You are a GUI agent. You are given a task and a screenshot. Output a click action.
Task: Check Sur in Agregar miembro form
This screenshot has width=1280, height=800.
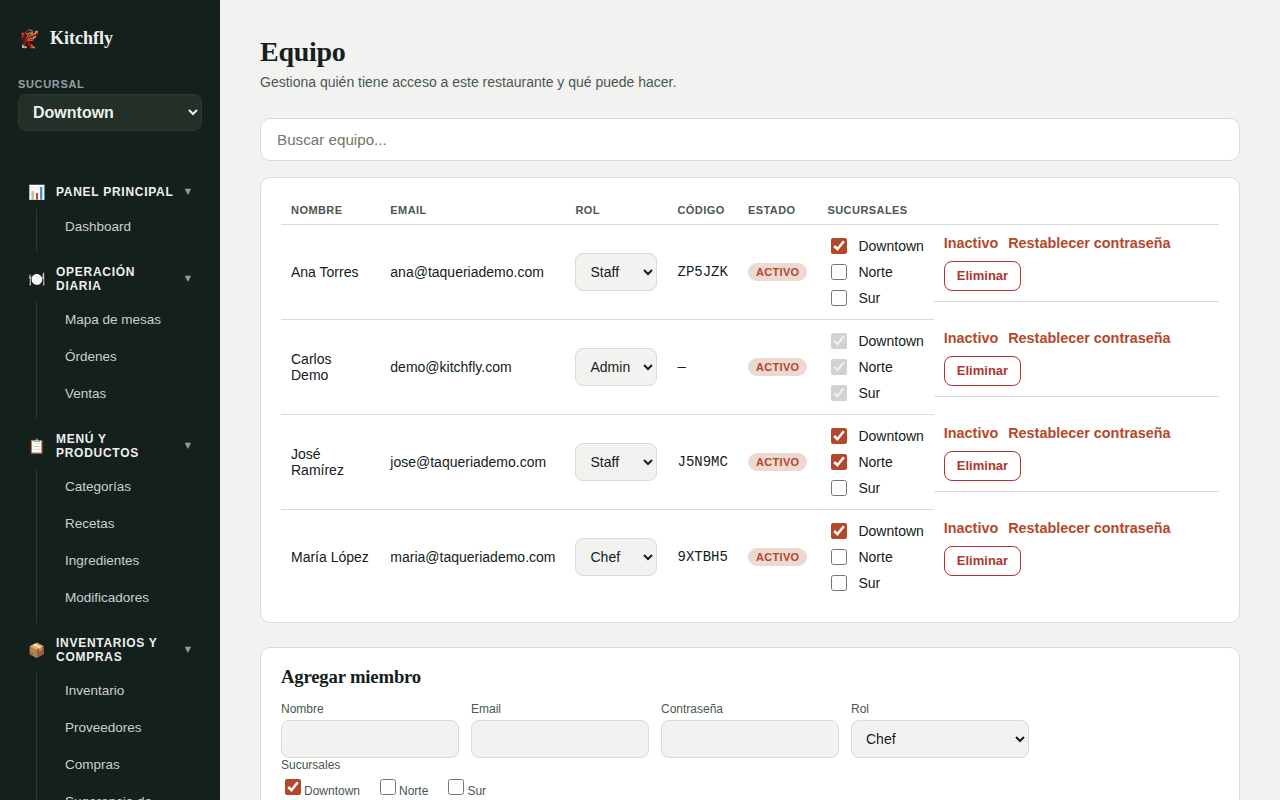[456, 787]
